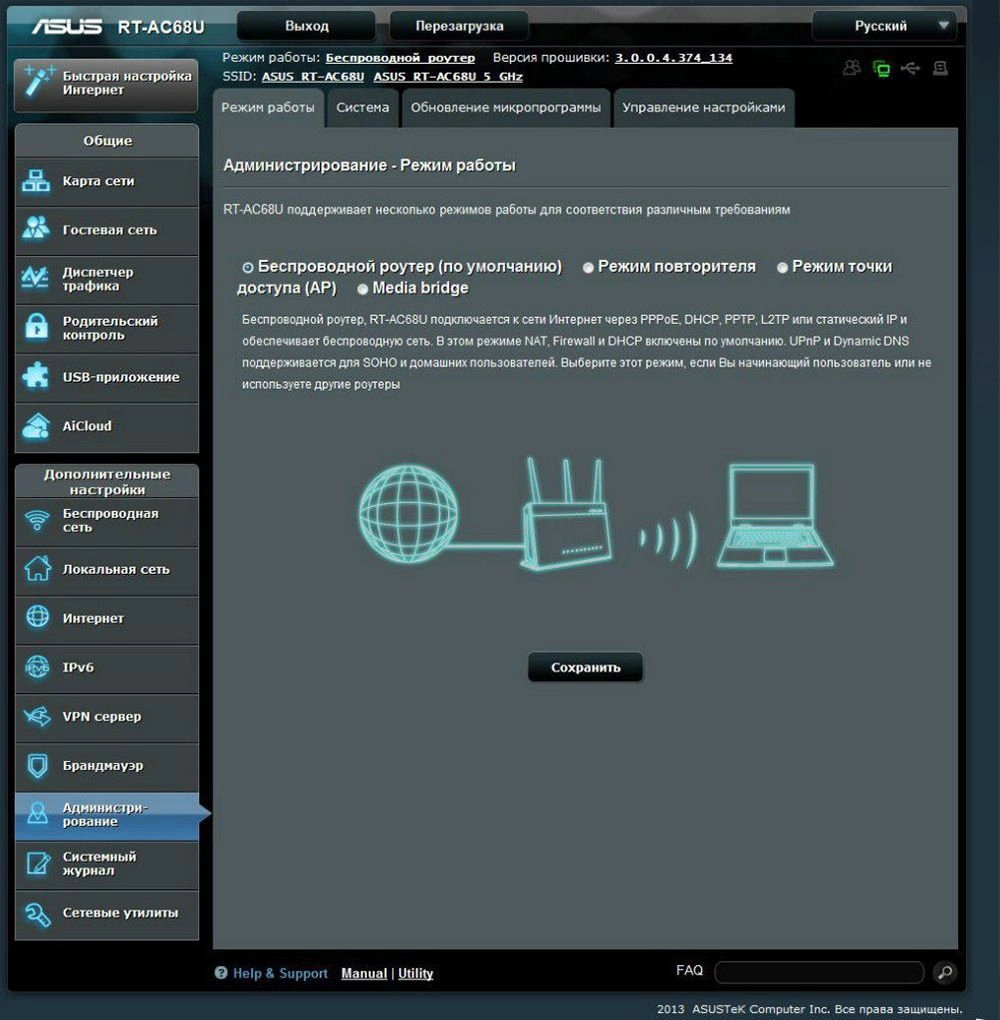Open the Manual link in footer
The image size is (1000, 1020).
click(x=364, y=973)
